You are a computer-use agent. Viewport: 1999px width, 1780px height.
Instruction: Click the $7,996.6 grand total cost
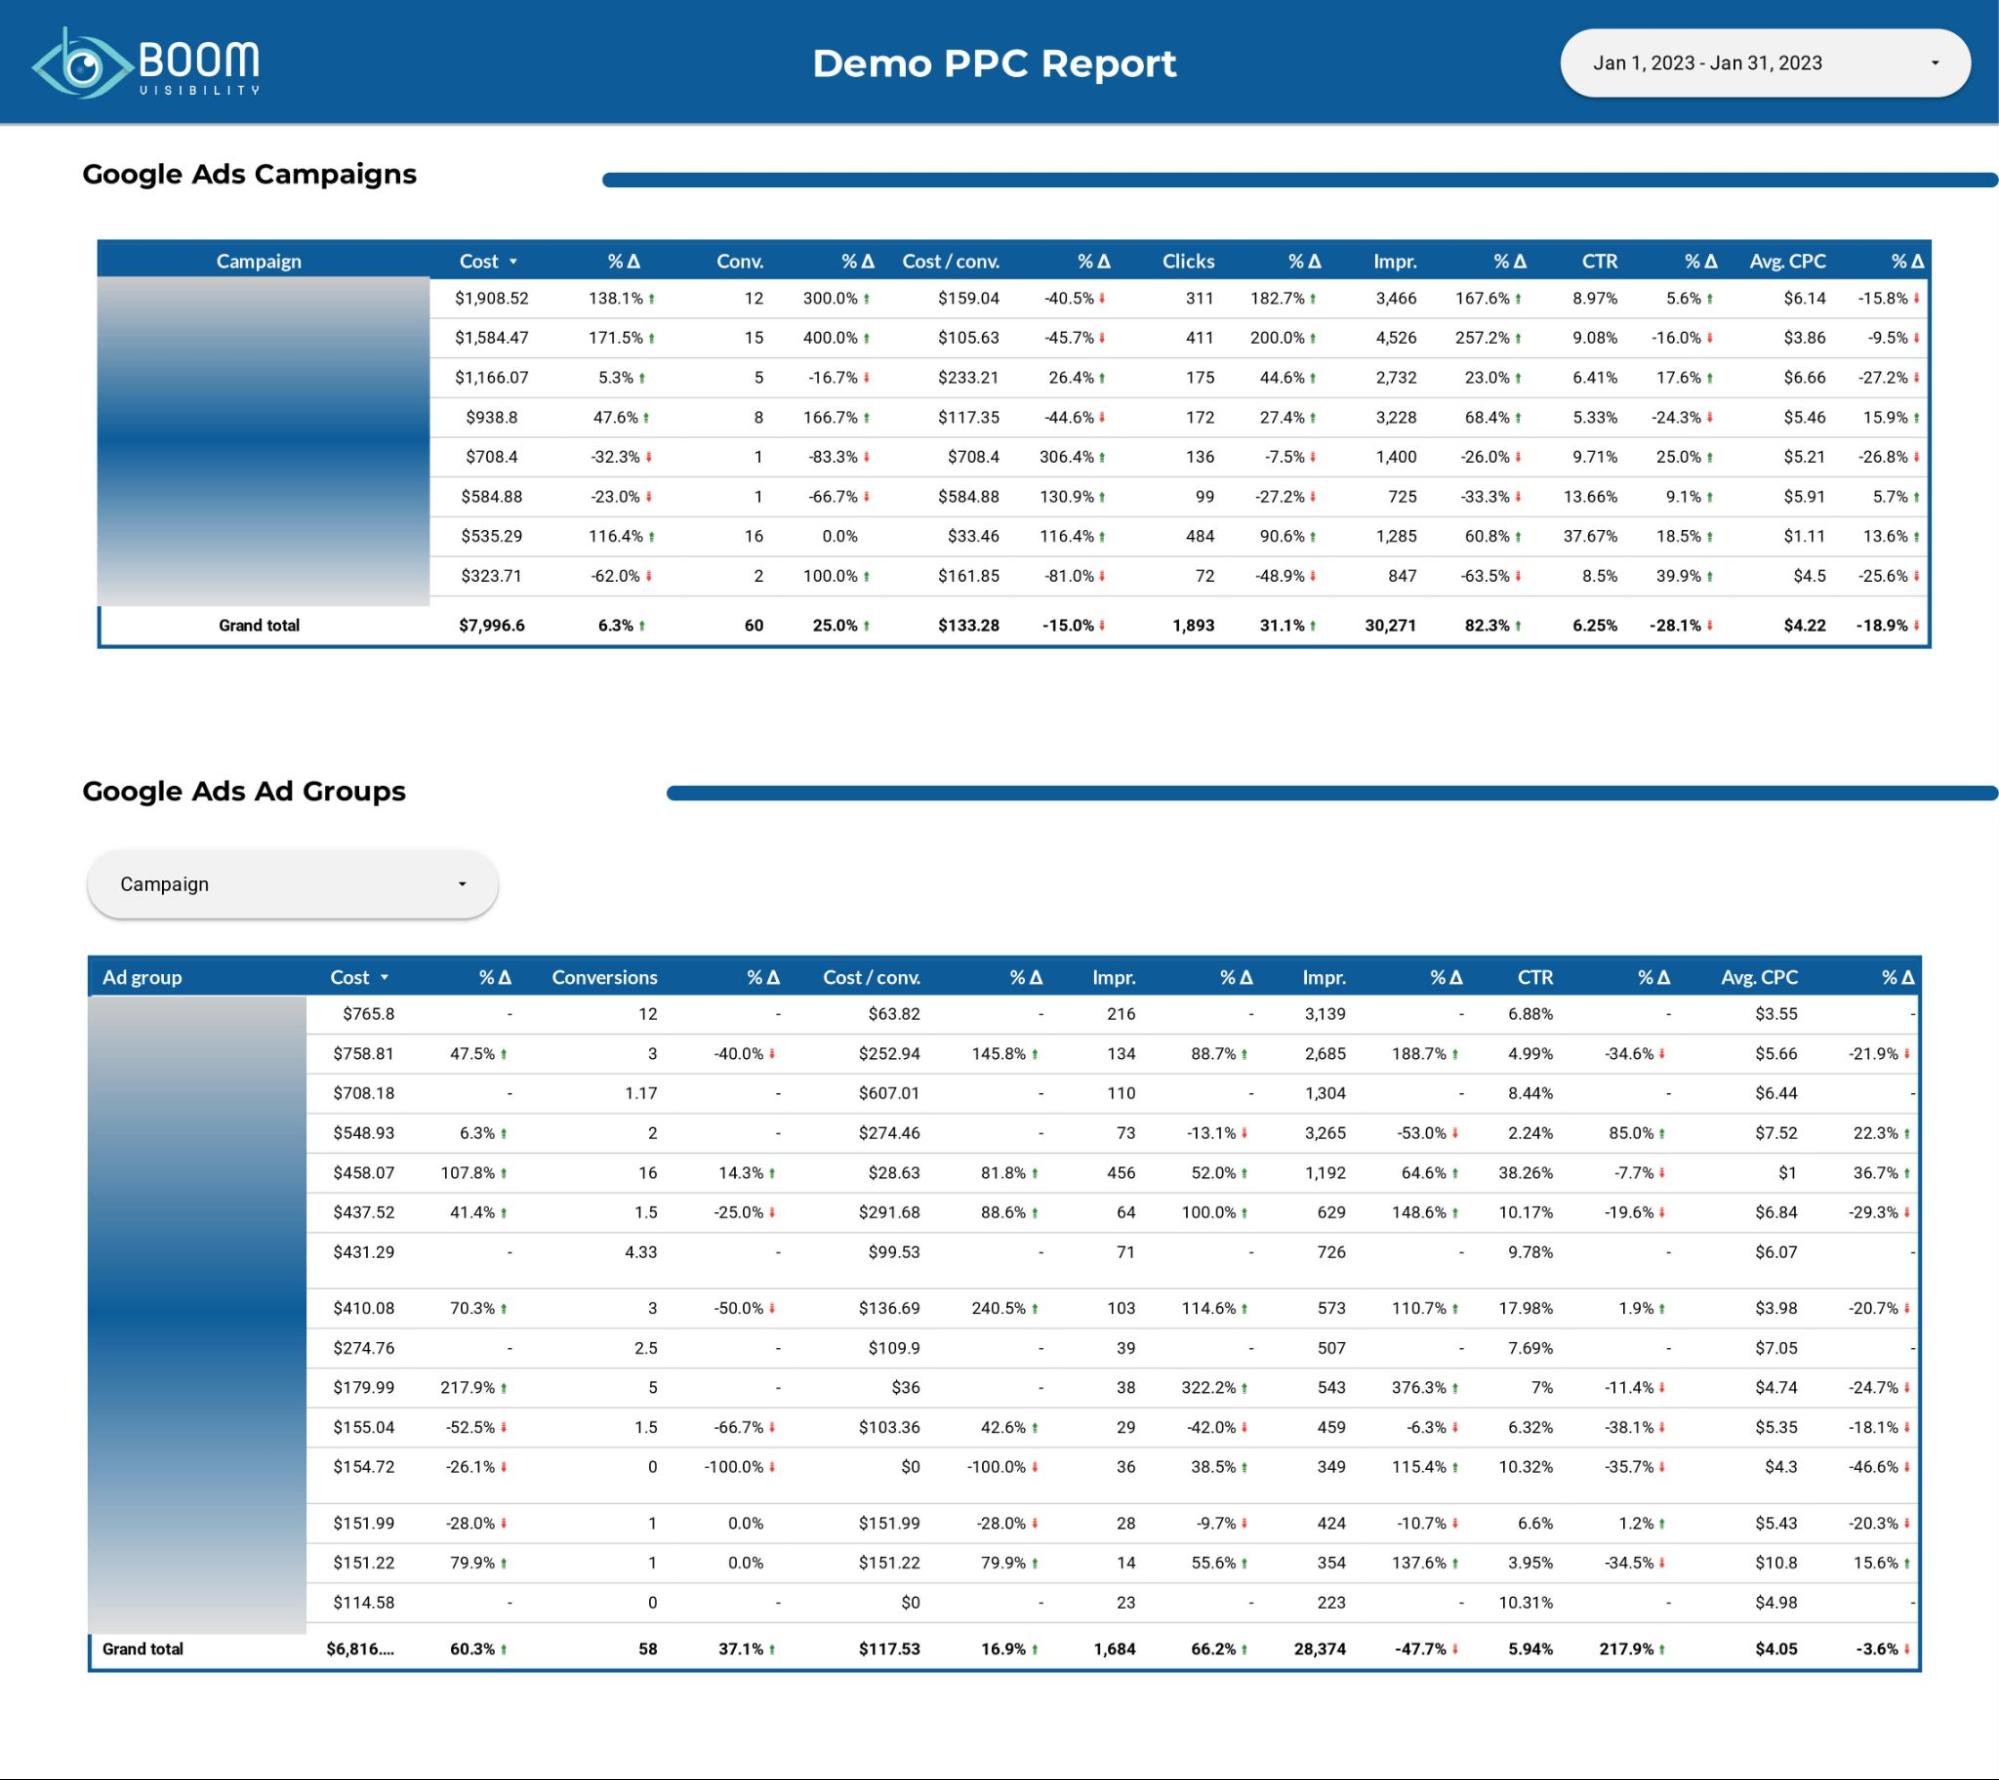click(491, 625)
